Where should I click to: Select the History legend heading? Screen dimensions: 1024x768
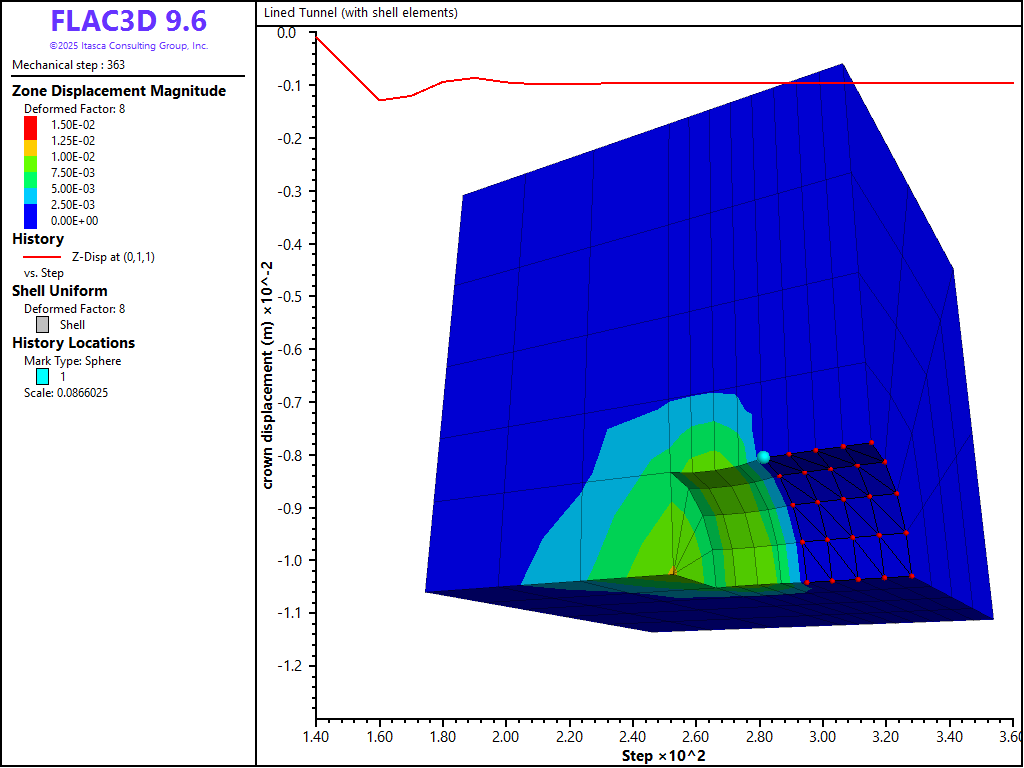[x=38, y=239]
